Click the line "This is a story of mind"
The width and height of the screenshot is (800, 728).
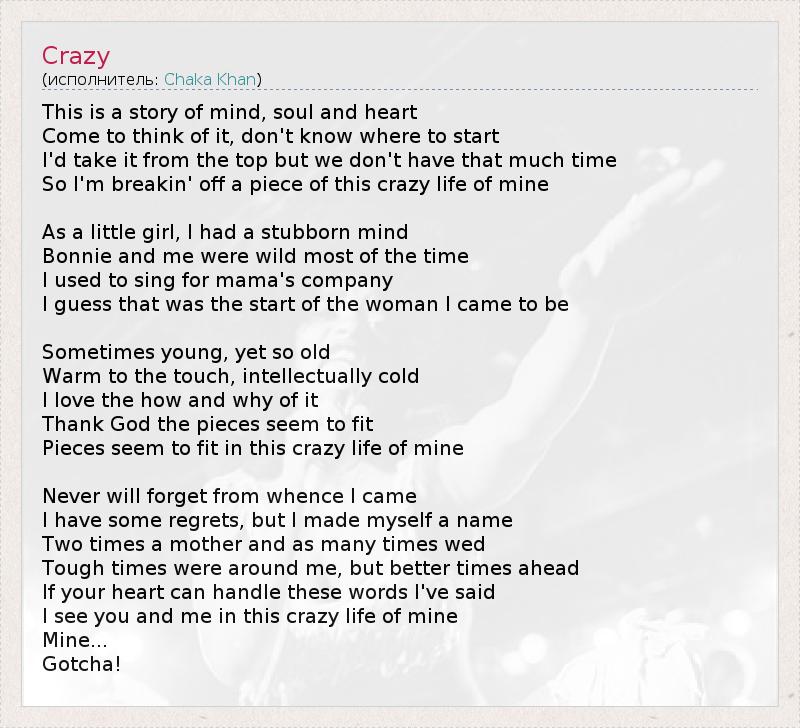229,112
